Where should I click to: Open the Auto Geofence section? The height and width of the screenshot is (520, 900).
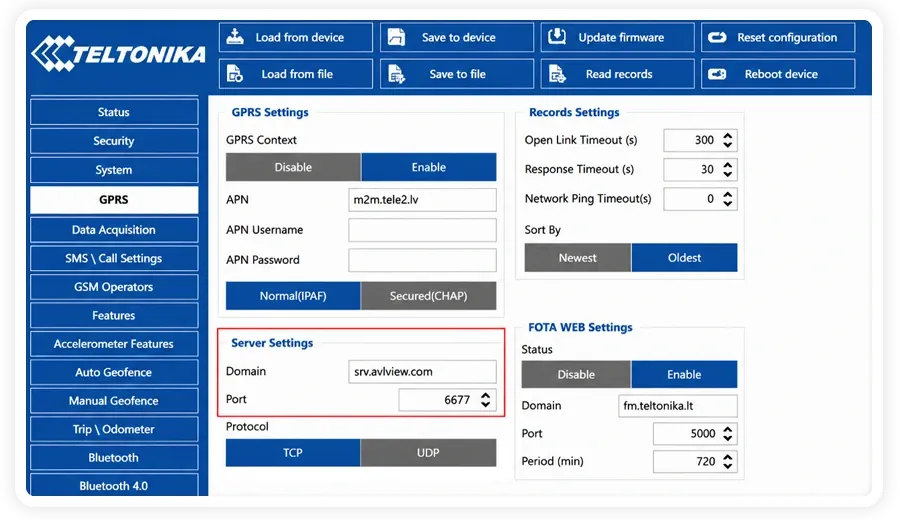(114, 372)
